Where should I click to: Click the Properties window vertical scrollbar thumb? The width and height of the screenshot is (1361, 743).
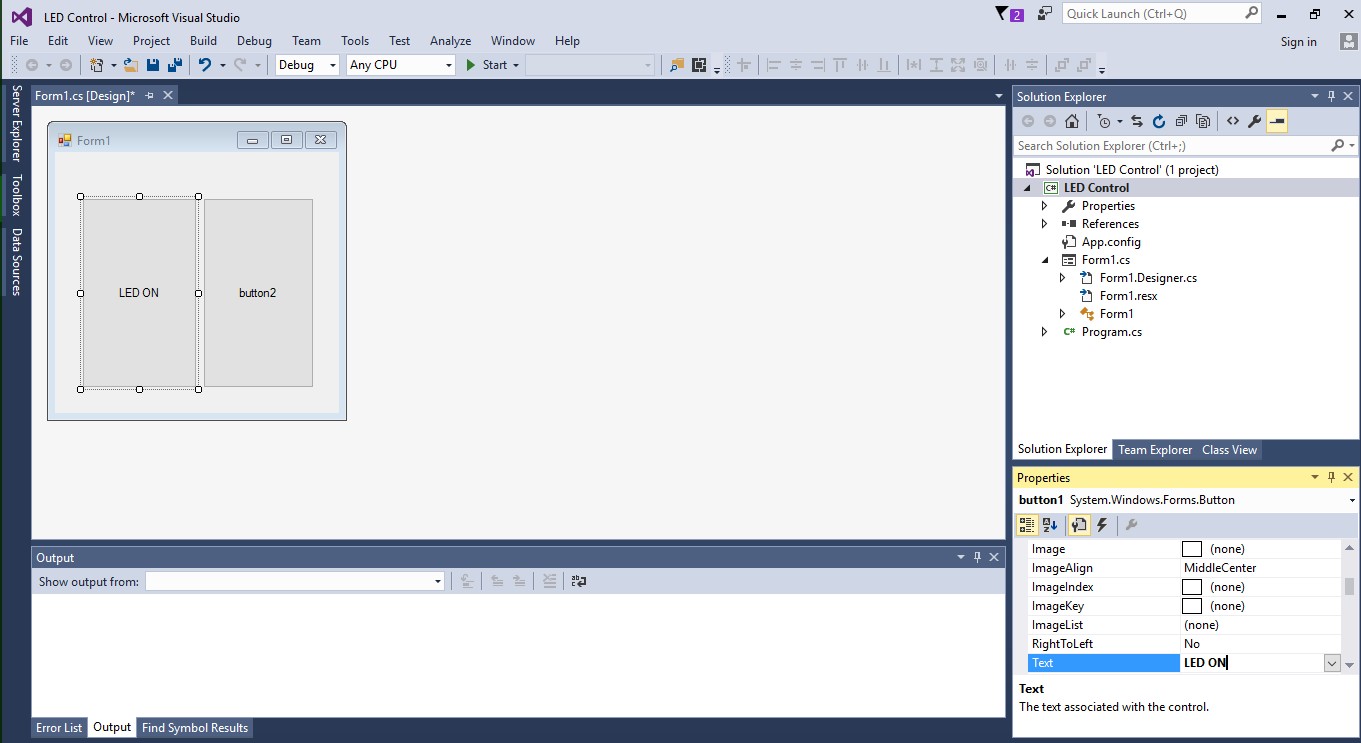(x=1349, y=586)
